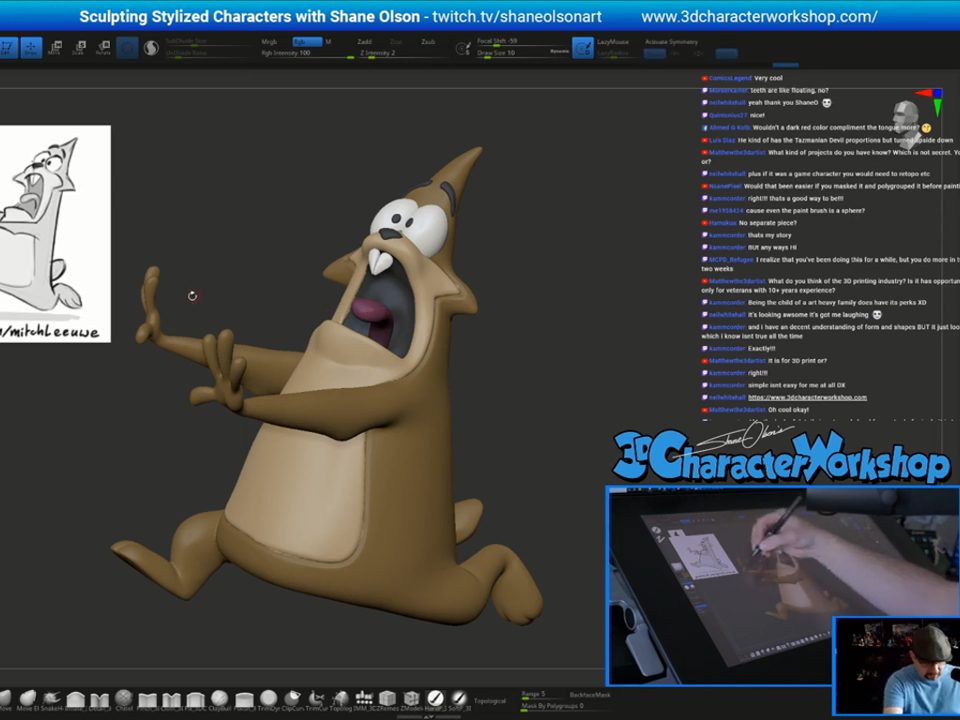Viewport: 960px width, 720px height.
Task: Select the Chisel brush
Action: point(124,698)
